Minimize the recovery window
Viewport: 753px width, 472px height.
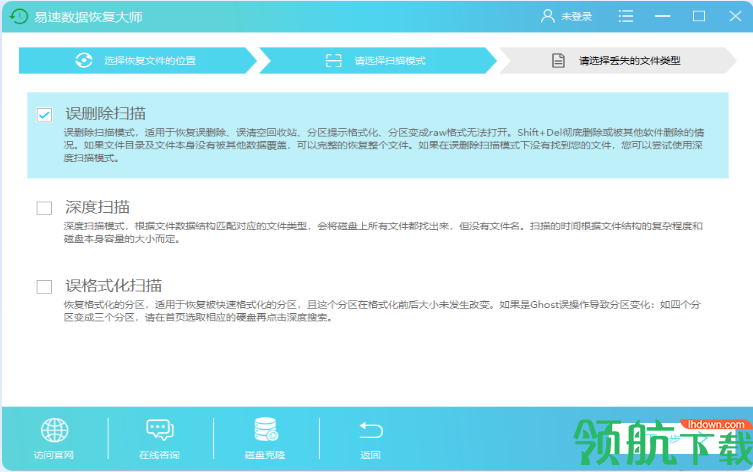coord(662,16)
